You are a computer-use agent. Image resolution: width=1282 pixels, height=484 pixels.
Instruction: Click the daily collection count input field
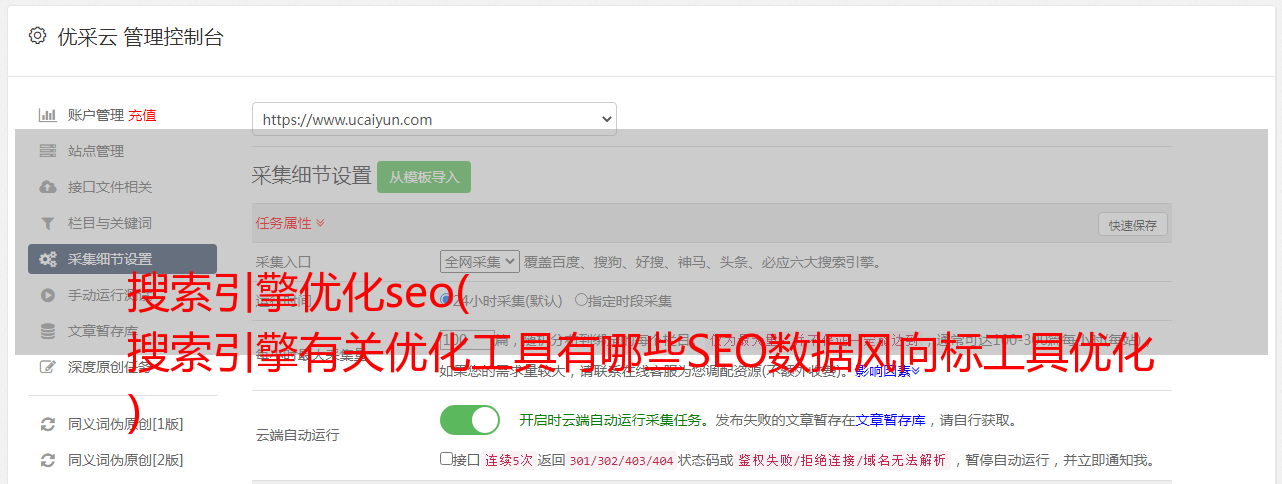pyautogui.click(x=467, y=340)
